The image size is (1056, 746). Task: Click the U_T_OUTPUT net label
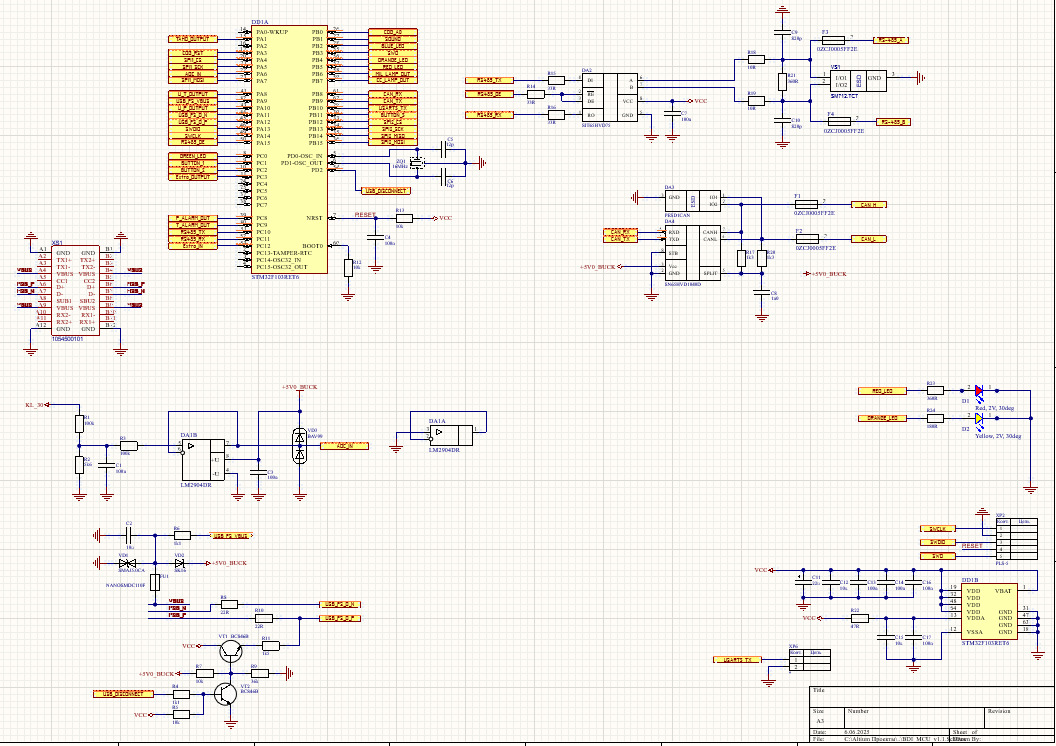coord(193,94)
